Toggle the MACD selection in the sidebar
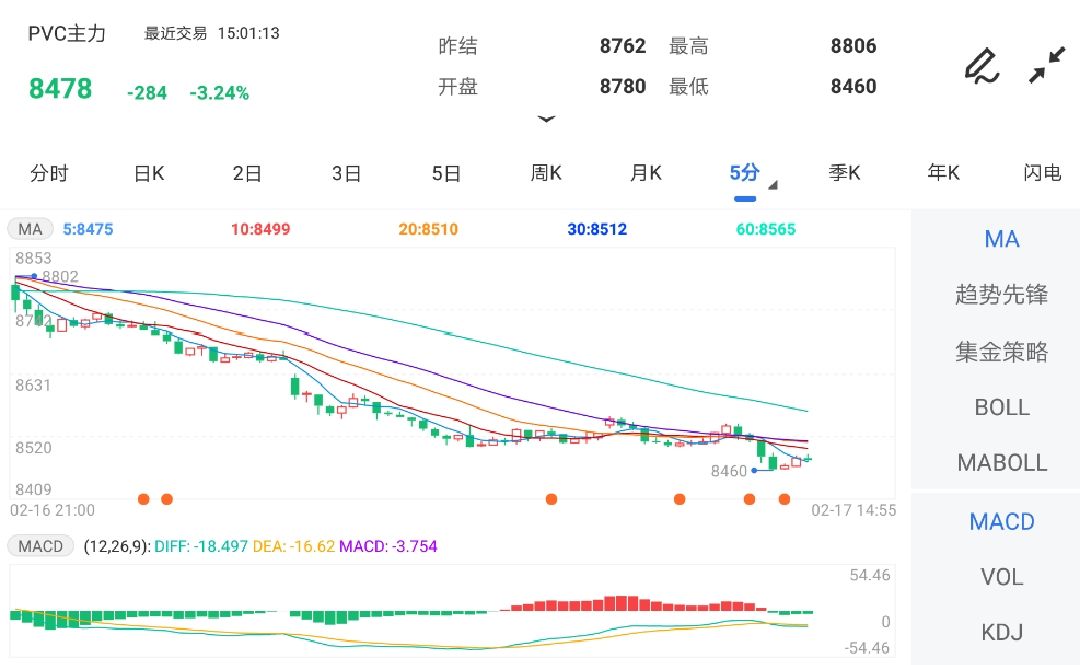This screenshot has height=665, width=1080. (1002, 521)
